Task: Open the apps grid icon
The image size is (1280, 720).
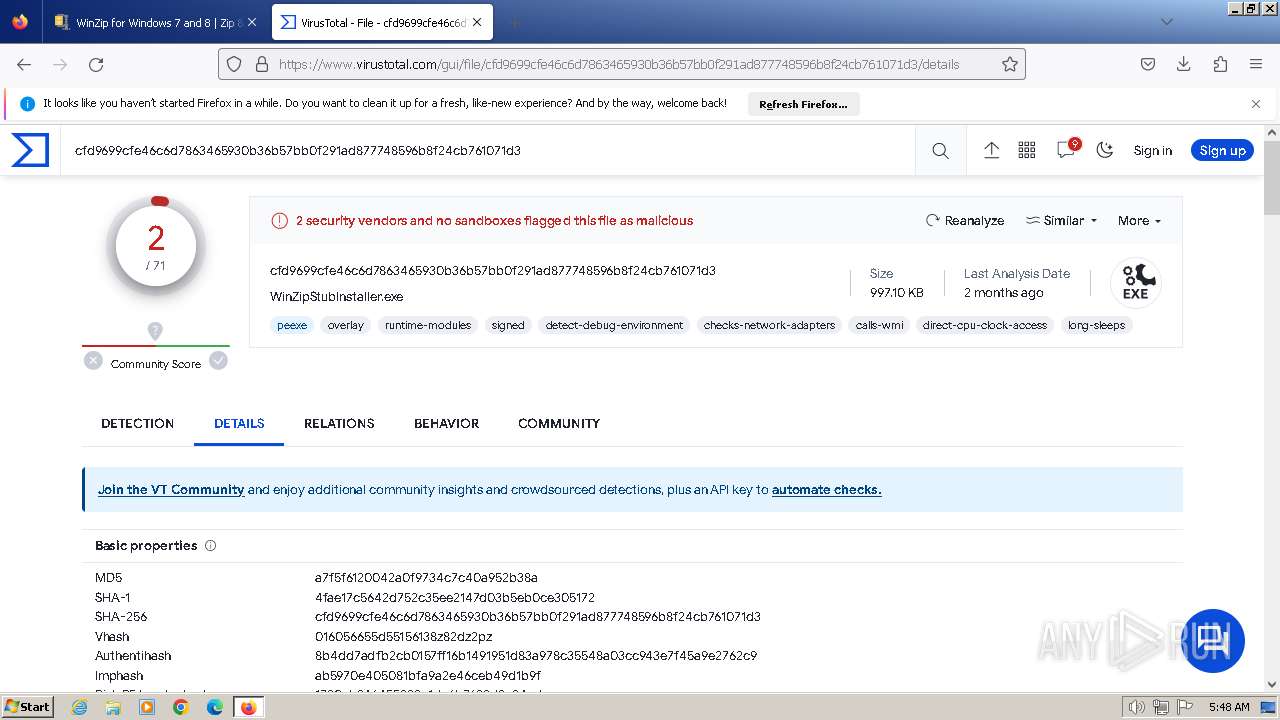Action: (1027, 150)
